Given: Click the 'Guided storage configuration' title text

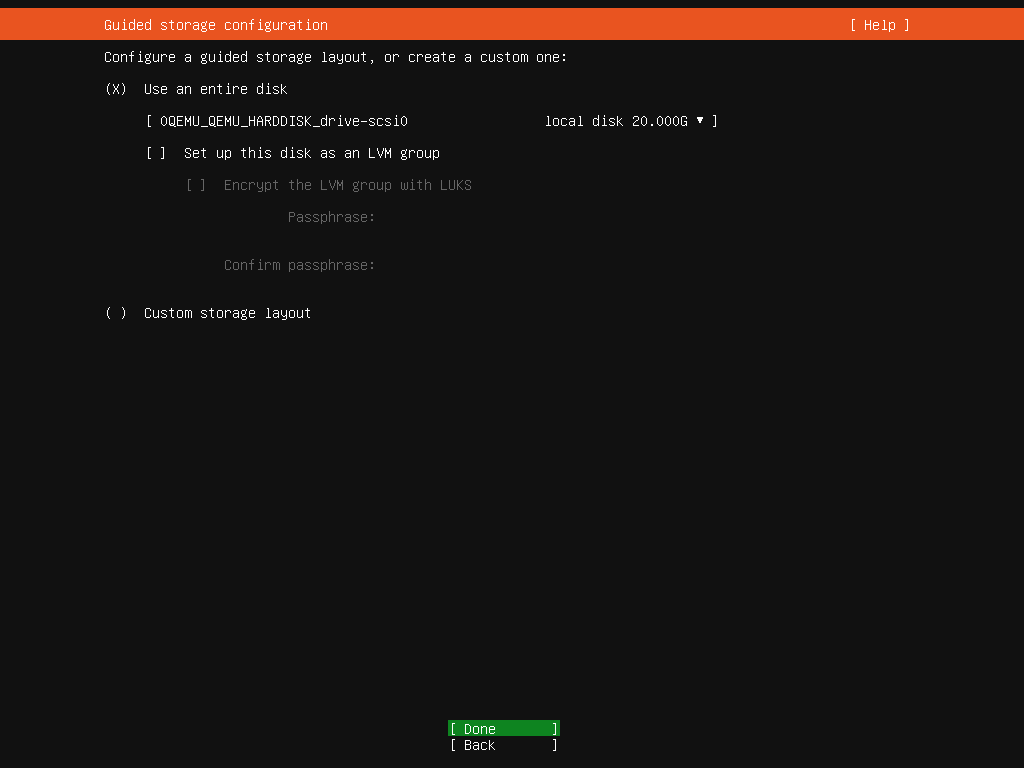Looking at the screenshot, I should (x=216, y=25).
